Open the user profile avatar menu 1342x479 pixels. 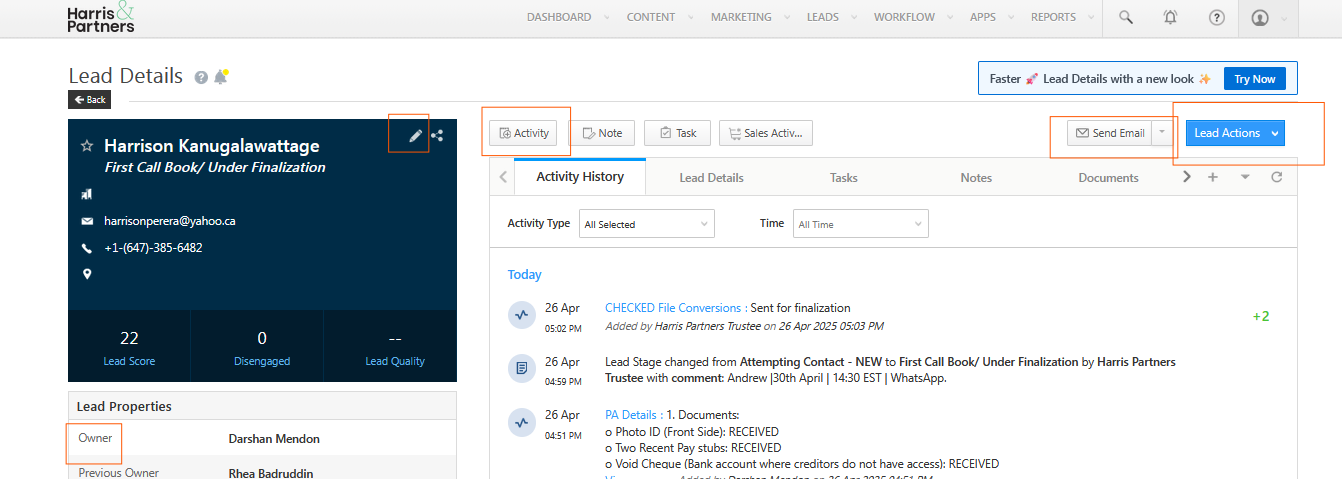[x=1259, y=17]
